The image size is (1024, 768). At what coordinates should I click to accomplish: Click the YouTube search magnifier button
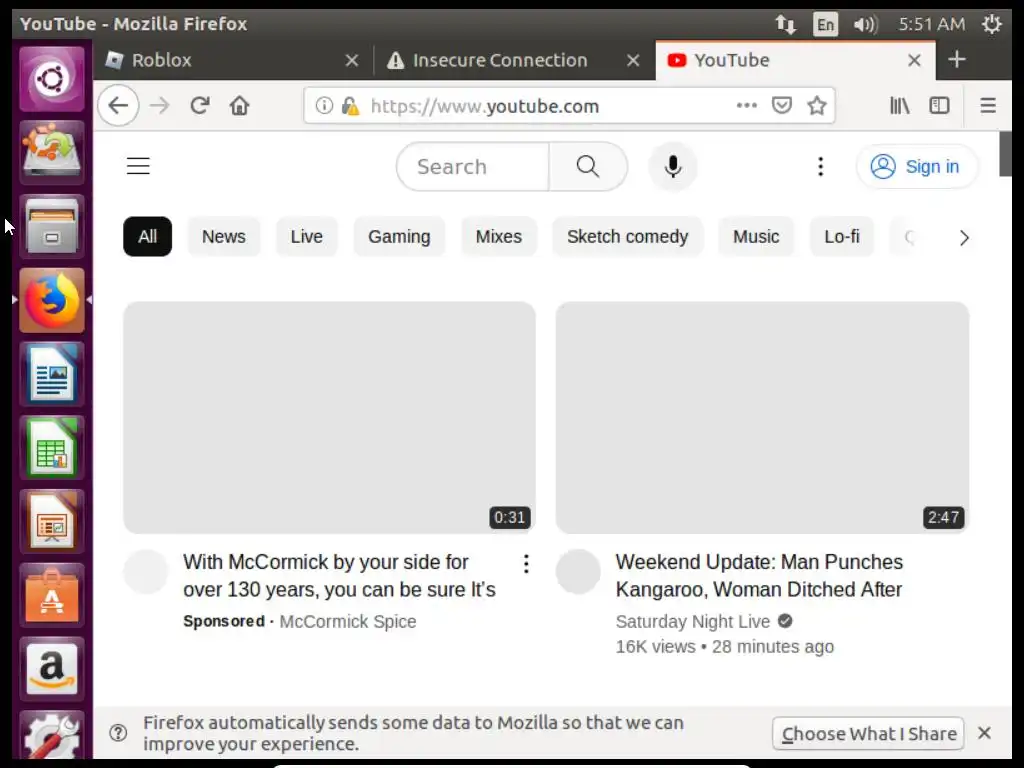point(588,167)
